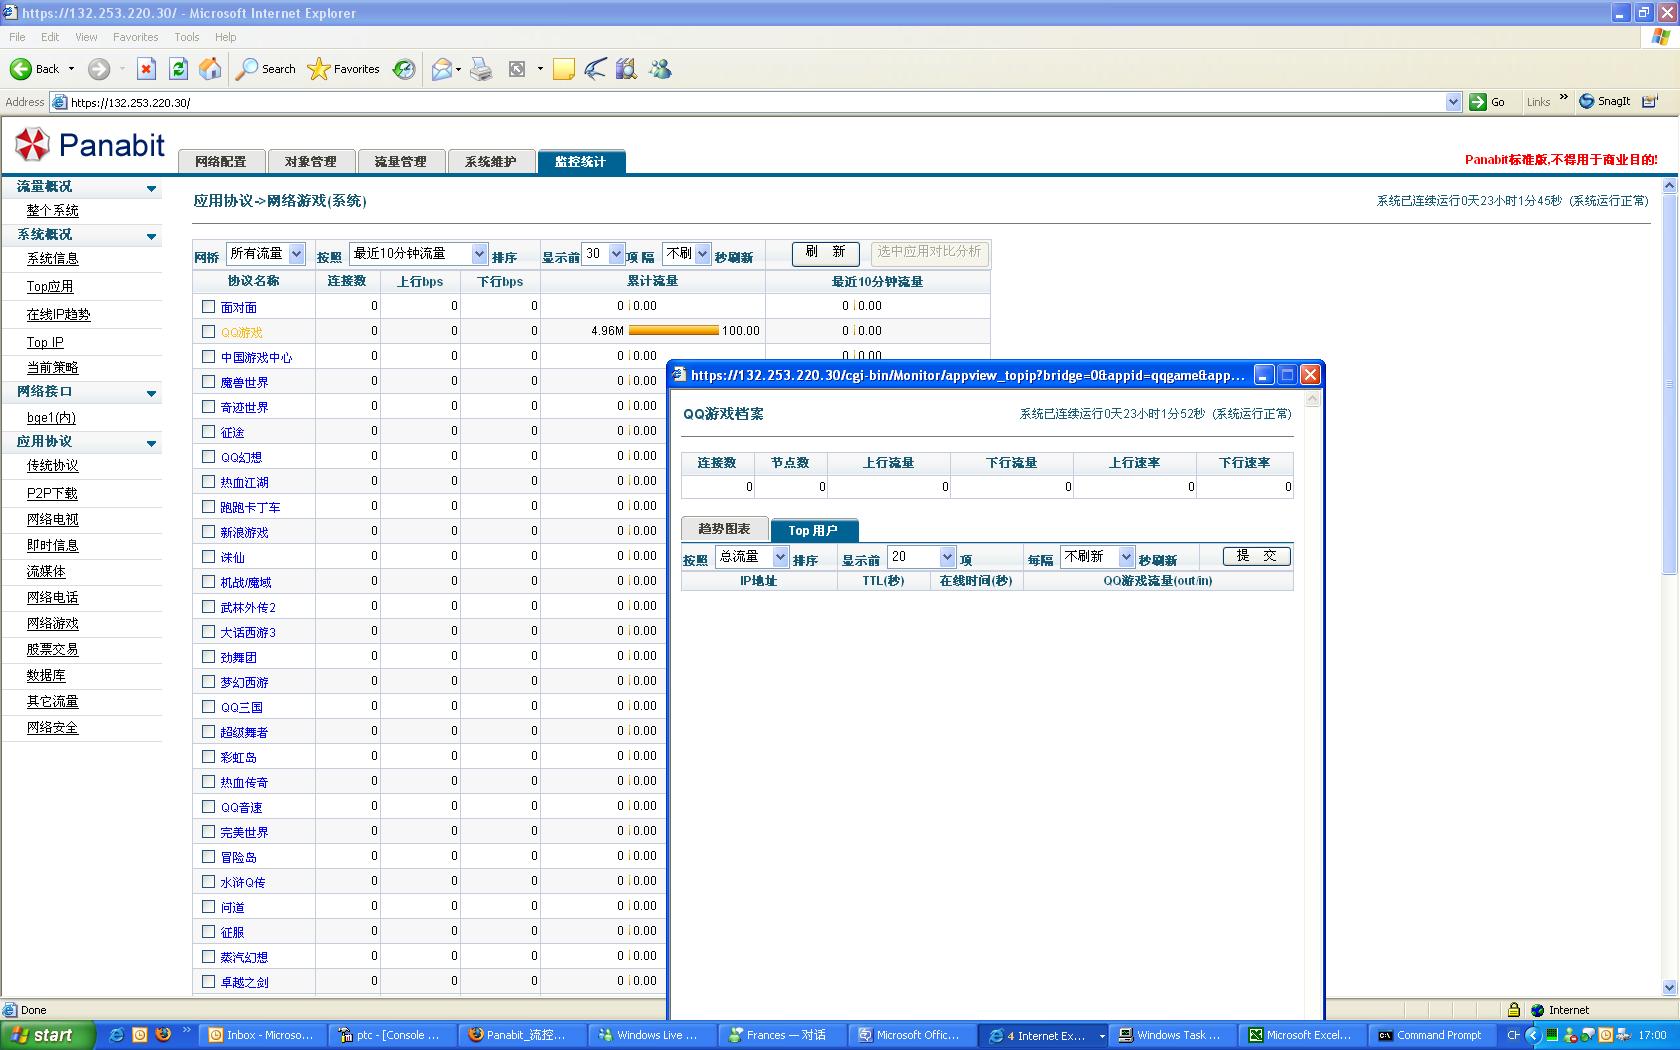Open the main page 不刷 refresh interval dropdown
This screenshot has height=1050, width=1680.
click(687, 254)
